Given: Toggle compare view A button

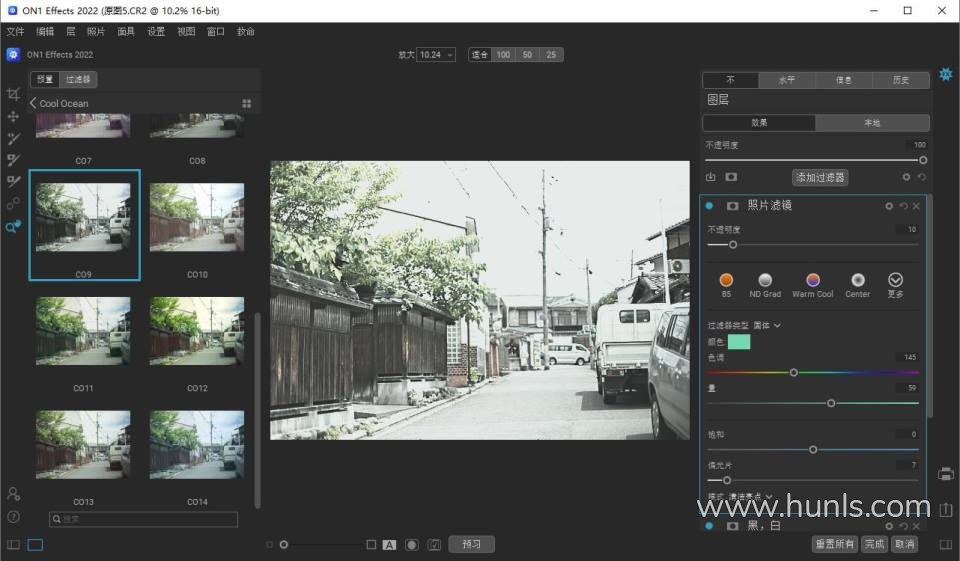Looking at the screenshot, I should (x=389, y=544).
